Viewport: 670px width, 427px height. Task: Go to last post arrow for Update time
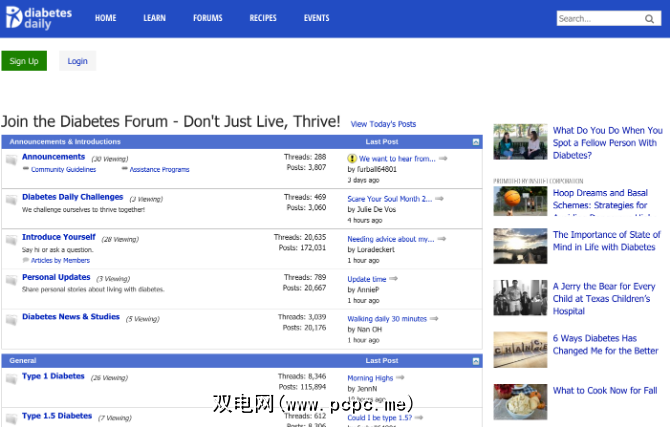pyautogui.click(x=393, y=279)
